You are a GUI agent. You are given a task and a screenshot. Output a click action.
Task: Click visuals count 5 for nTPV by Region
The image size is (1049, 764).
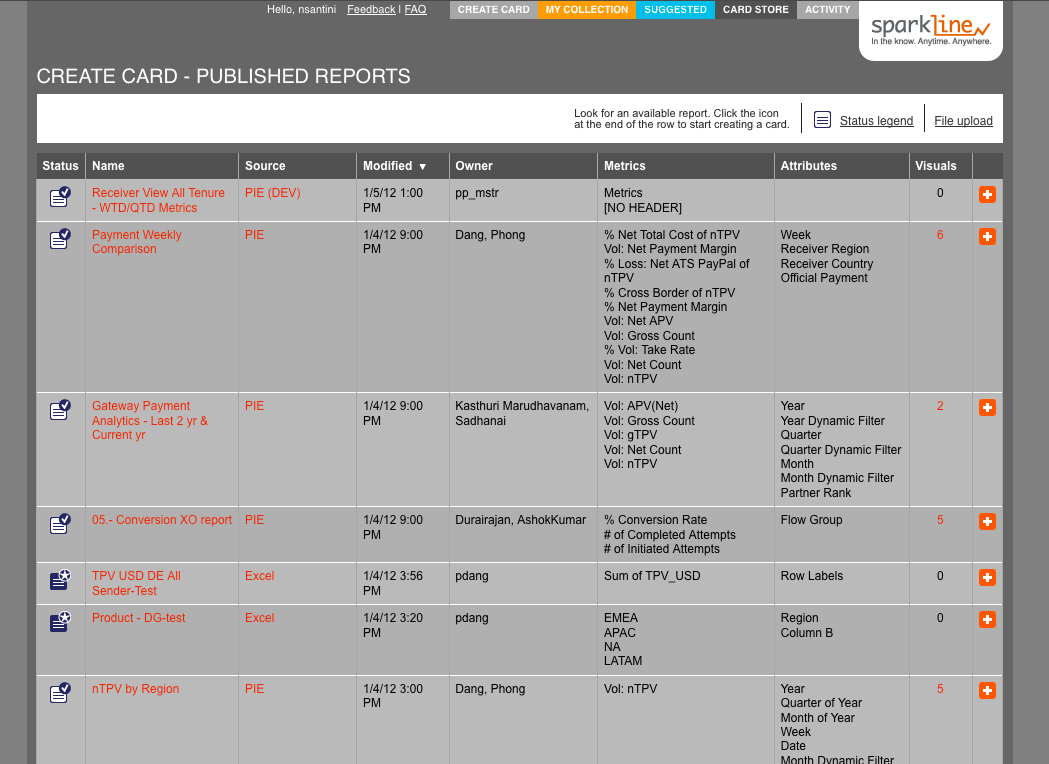(x=940, y=688)
